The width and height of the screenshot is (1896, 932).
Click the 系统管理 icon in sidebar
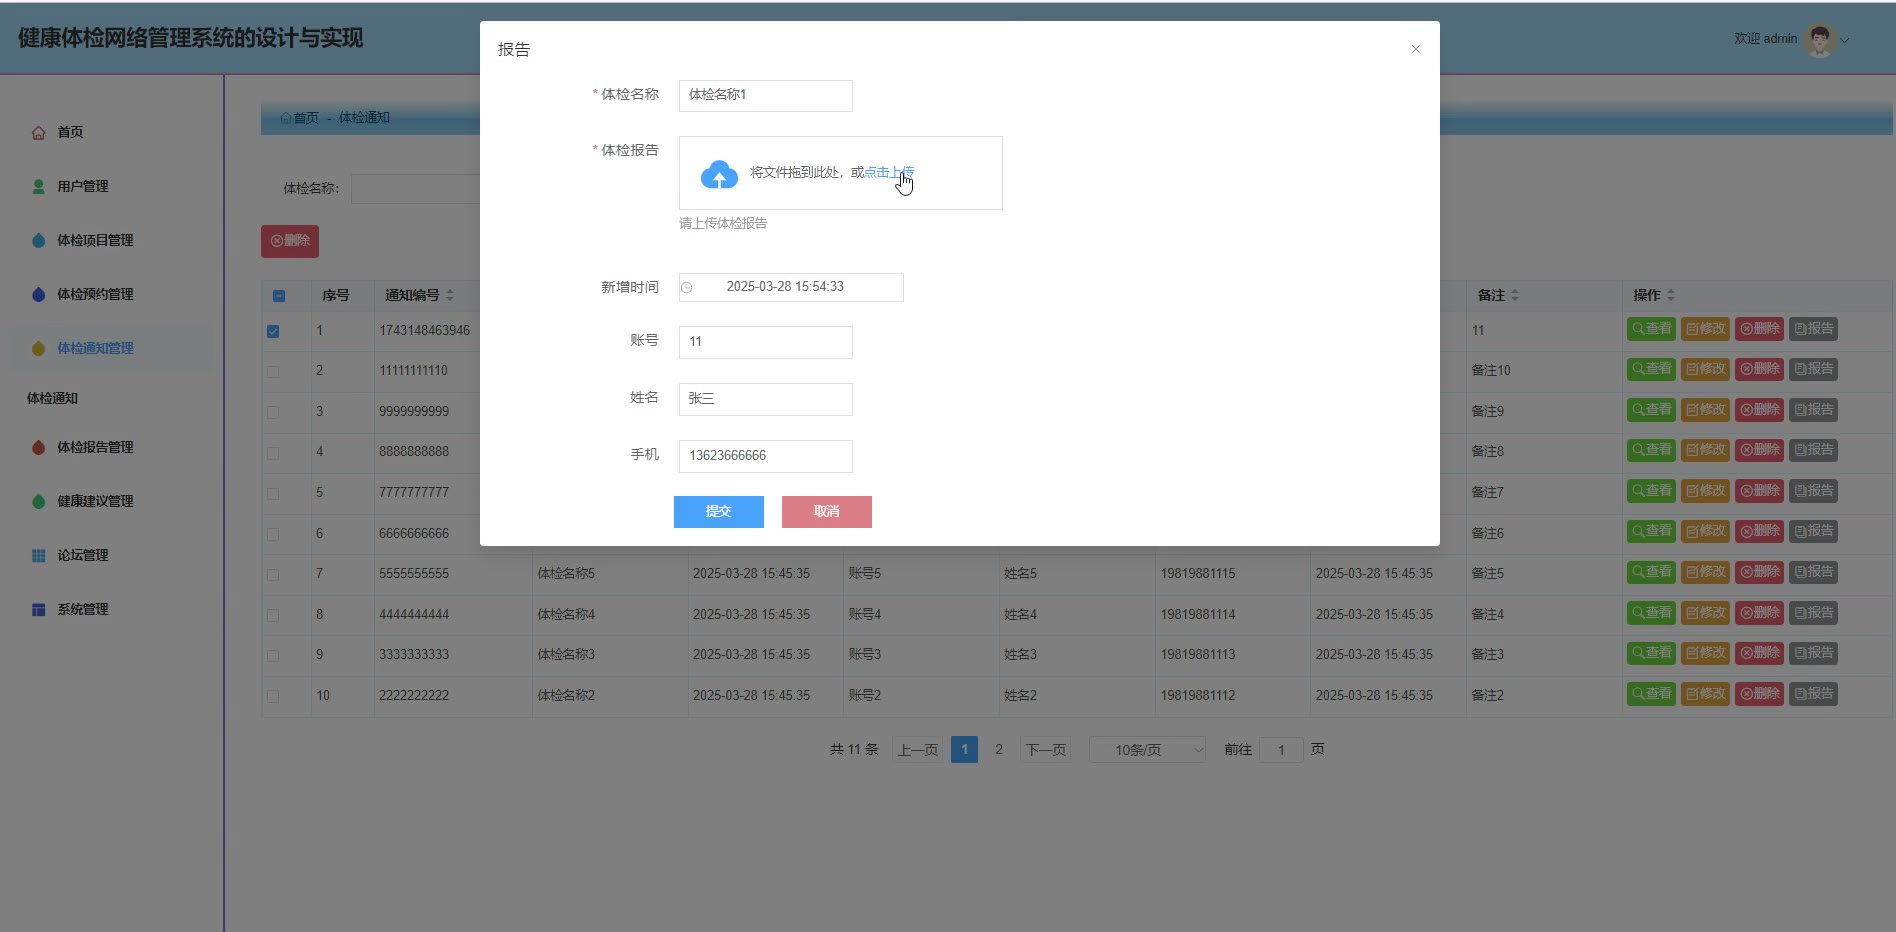point(39,610)
